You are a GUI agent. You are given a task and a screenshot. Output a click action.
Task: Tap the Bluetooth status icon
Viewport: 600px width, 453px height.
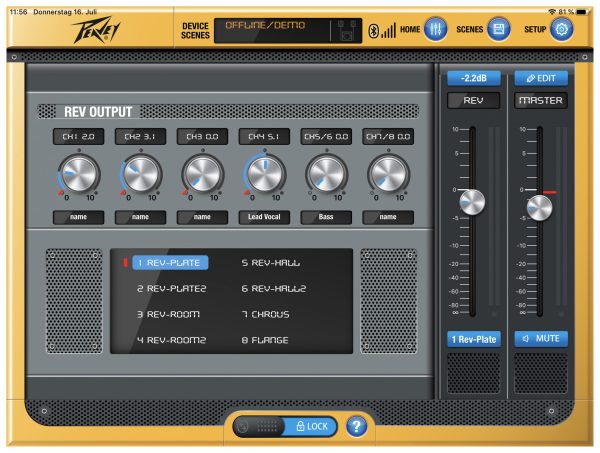click(373, 31)
